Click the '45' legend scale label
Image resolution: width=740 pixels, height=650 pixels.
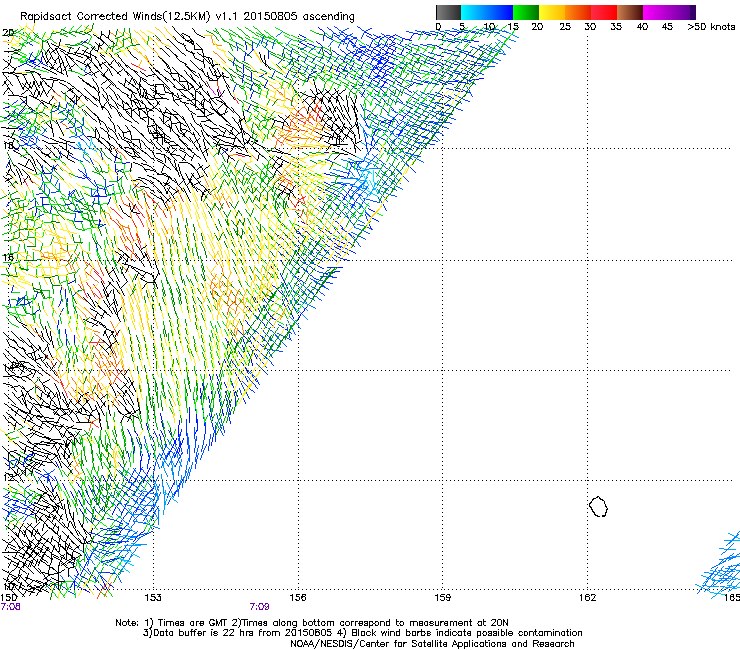pyautogui.click(x=667, y=27)
